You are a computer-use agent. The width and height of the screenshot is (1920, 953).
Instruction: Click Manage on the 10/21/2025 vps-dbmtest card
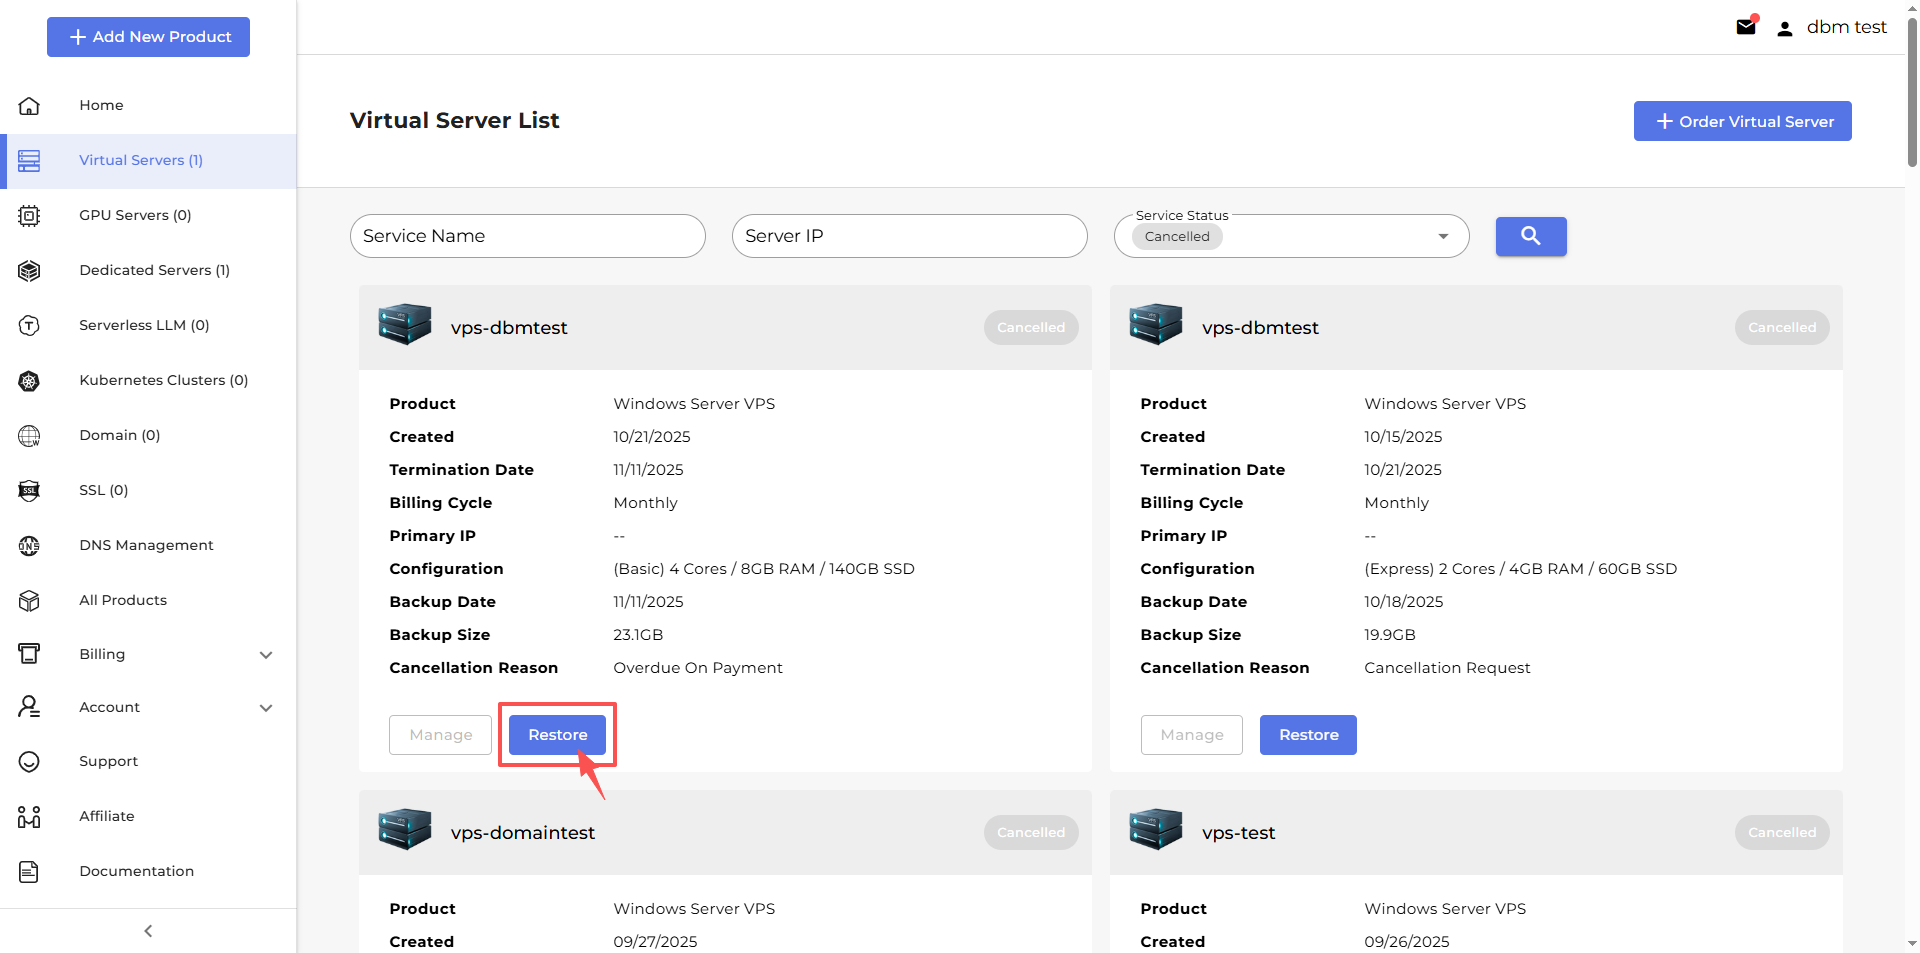(440, 735)
